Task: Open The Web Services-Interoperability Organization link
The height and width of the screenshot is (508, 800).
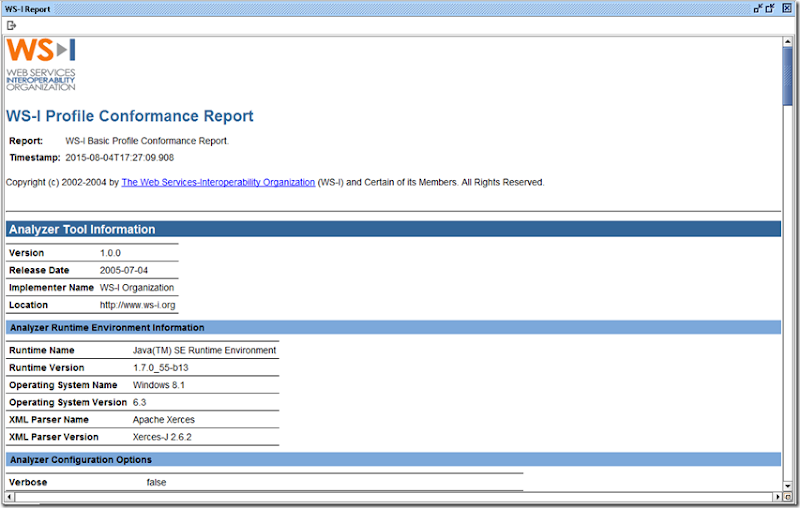Action: [x=218, y=182]
